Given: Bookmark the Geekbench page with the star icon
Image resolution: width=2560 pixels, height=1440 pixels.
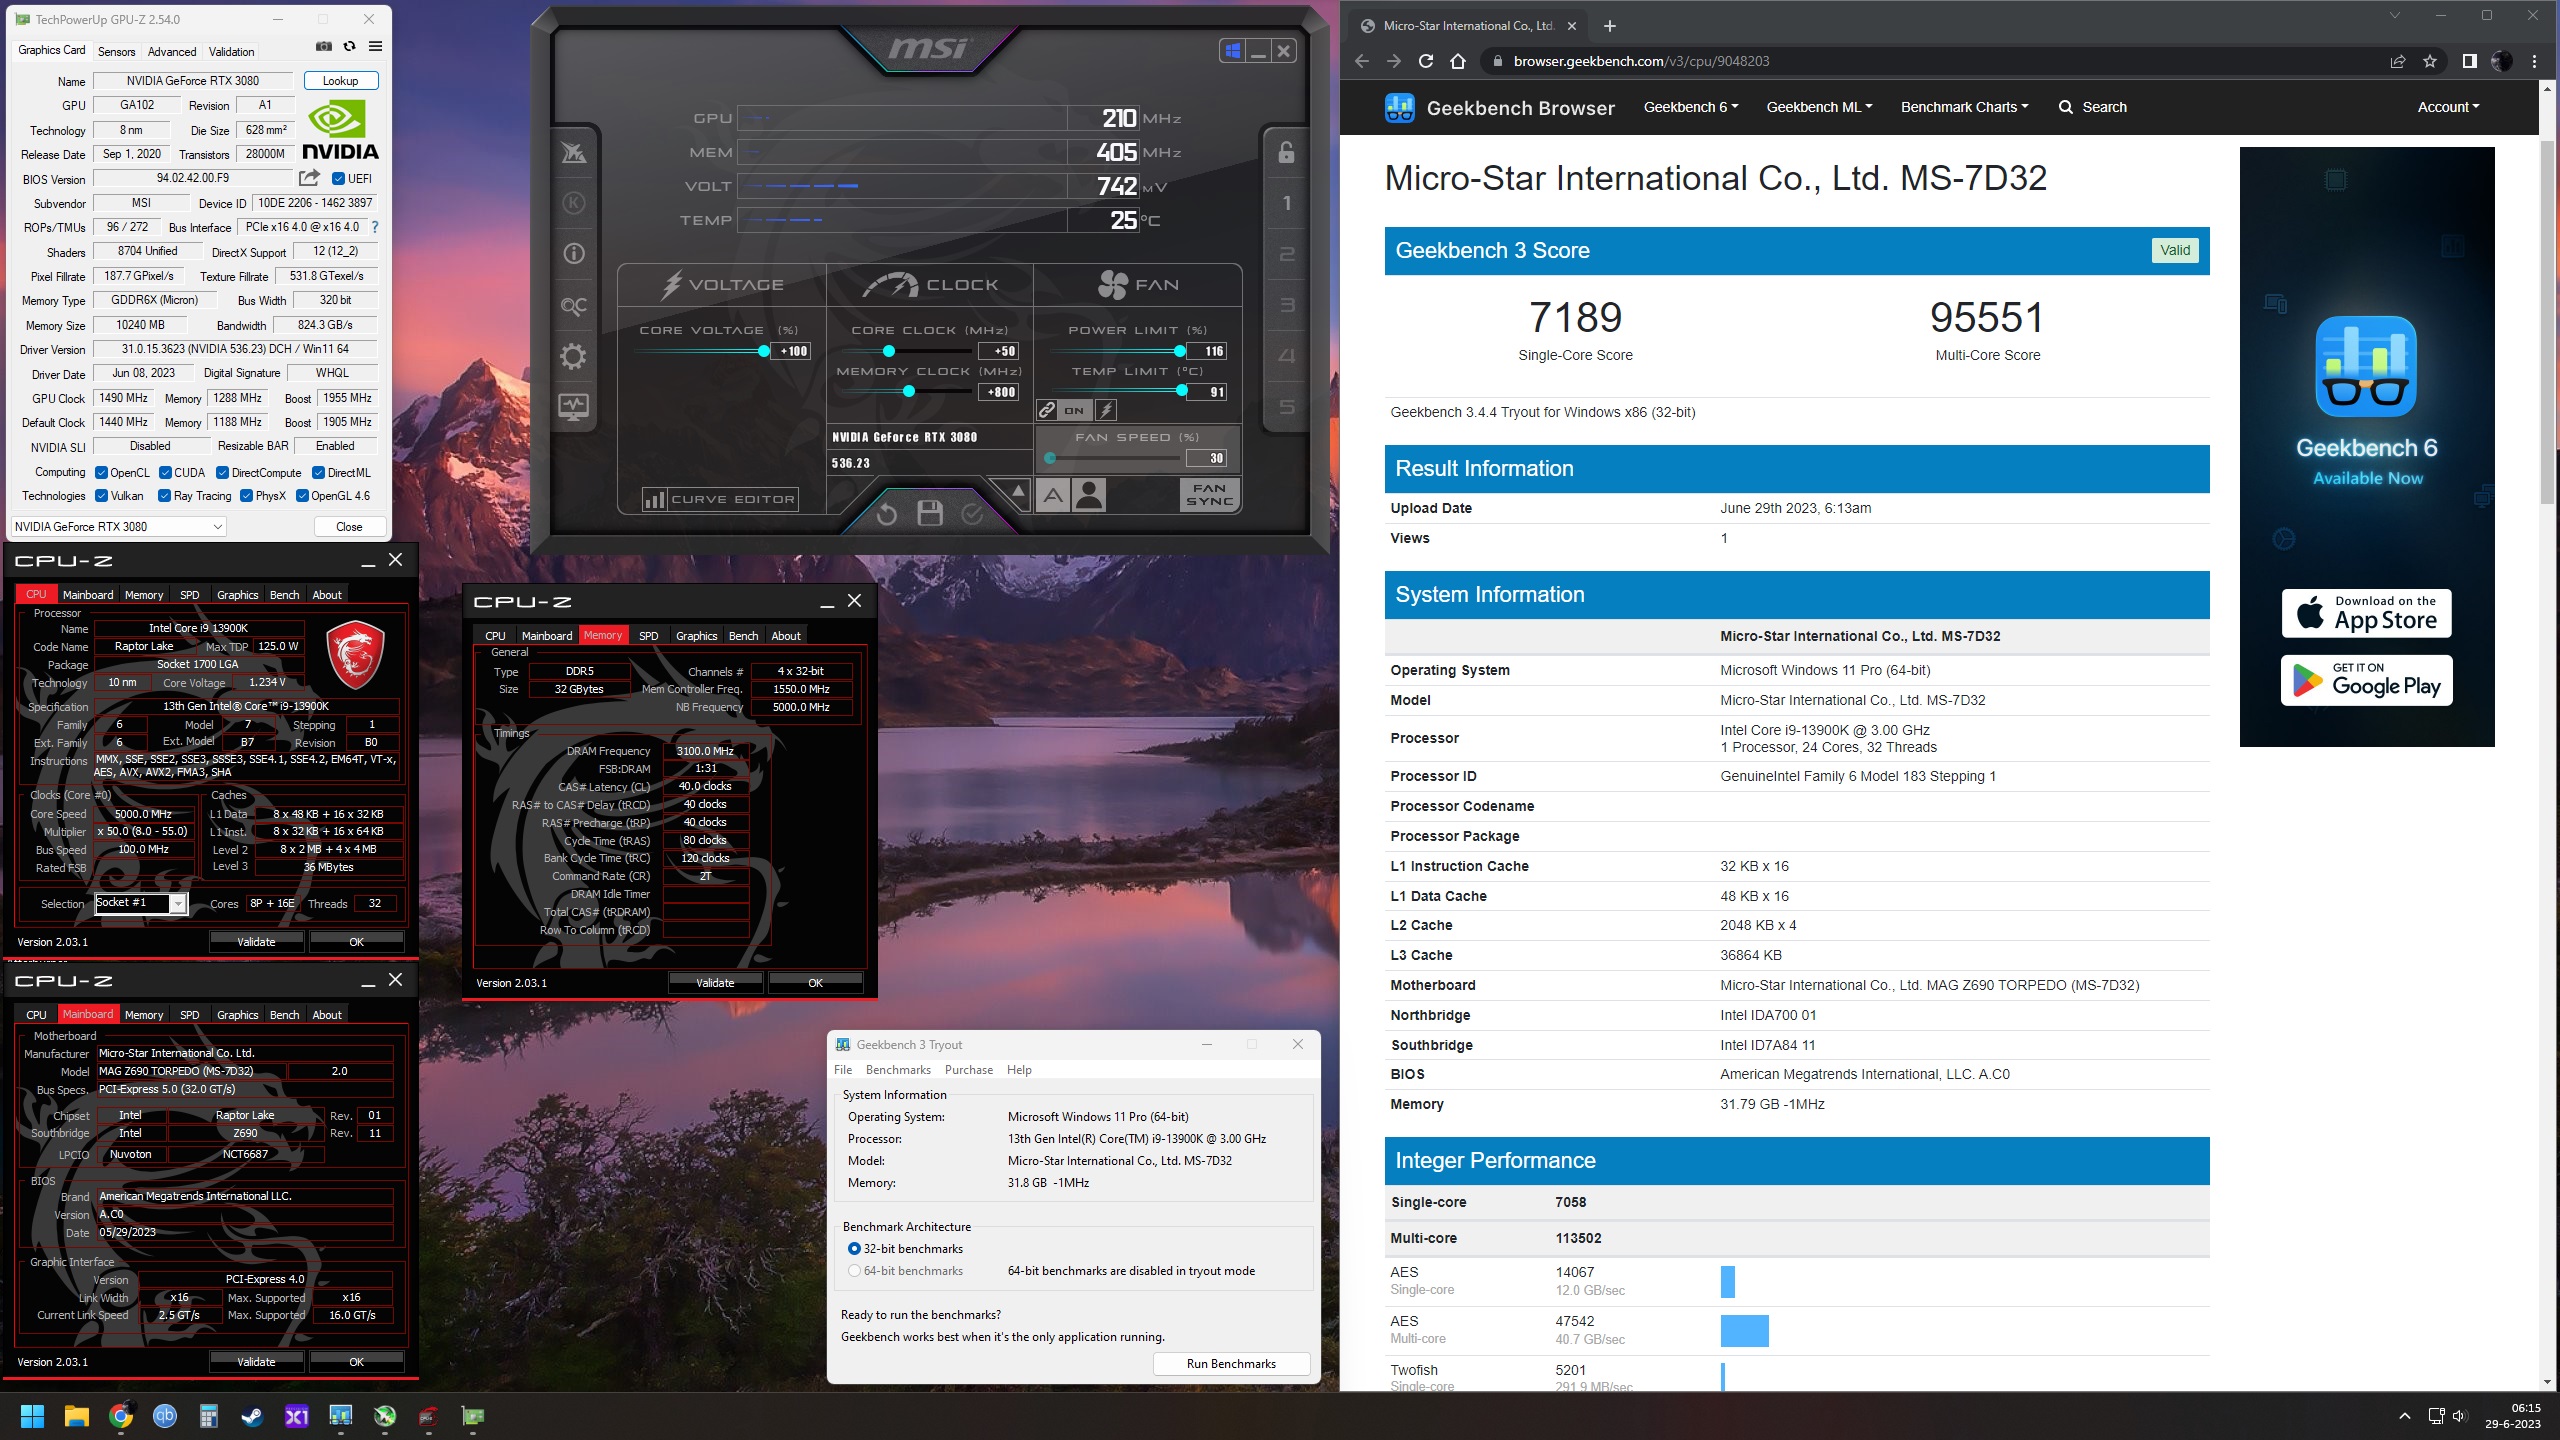Looking at the screenshot, I should [x=2430, y=61].
